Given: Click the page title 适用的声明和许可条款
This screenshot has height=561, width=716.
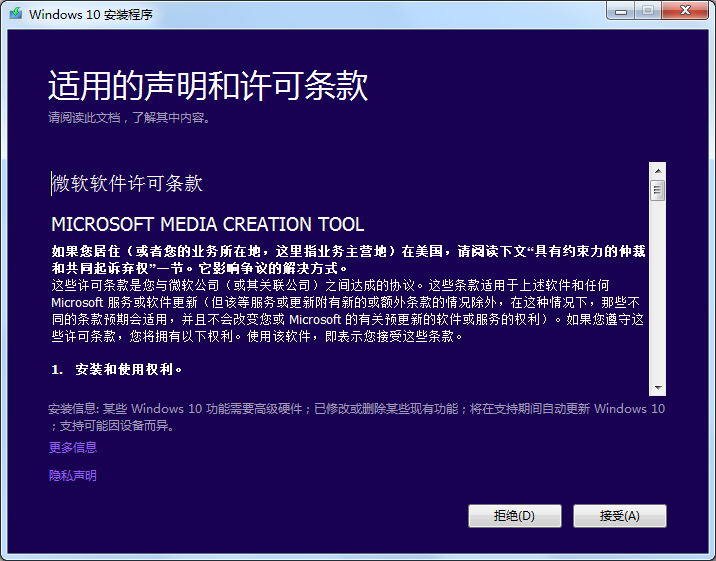Looking at the screenshot, I should (x=208, y=85).
